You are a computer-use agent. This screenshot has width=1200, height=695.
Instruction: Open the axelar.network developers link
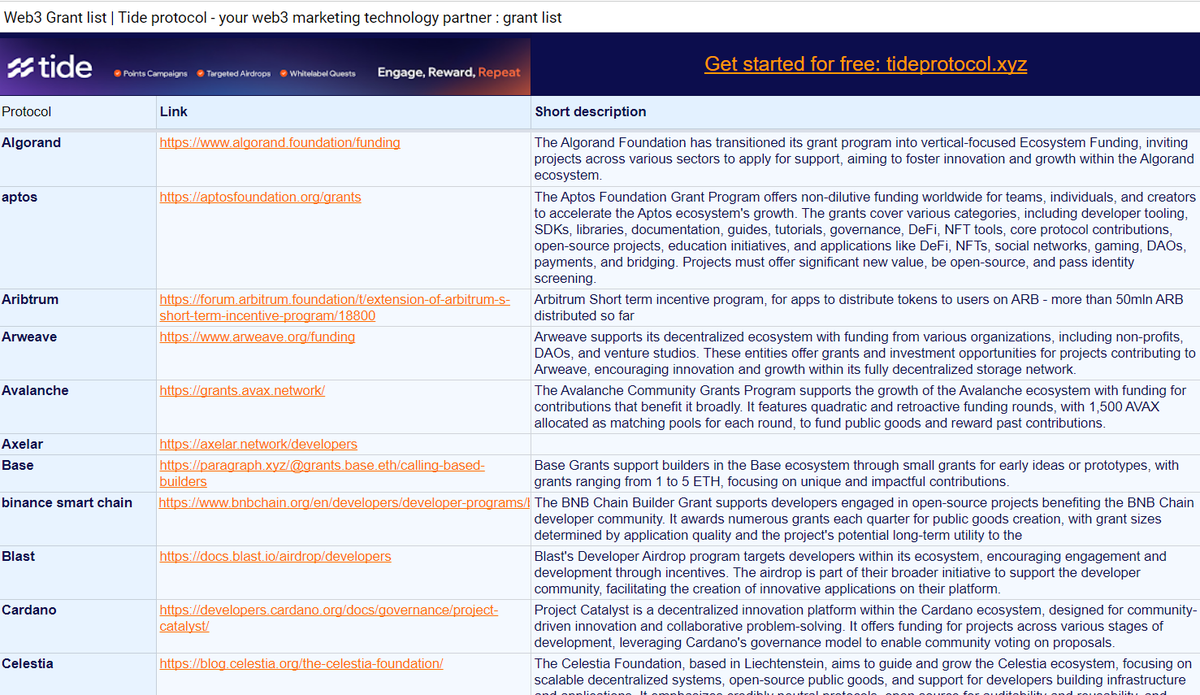tap(258, 444)
